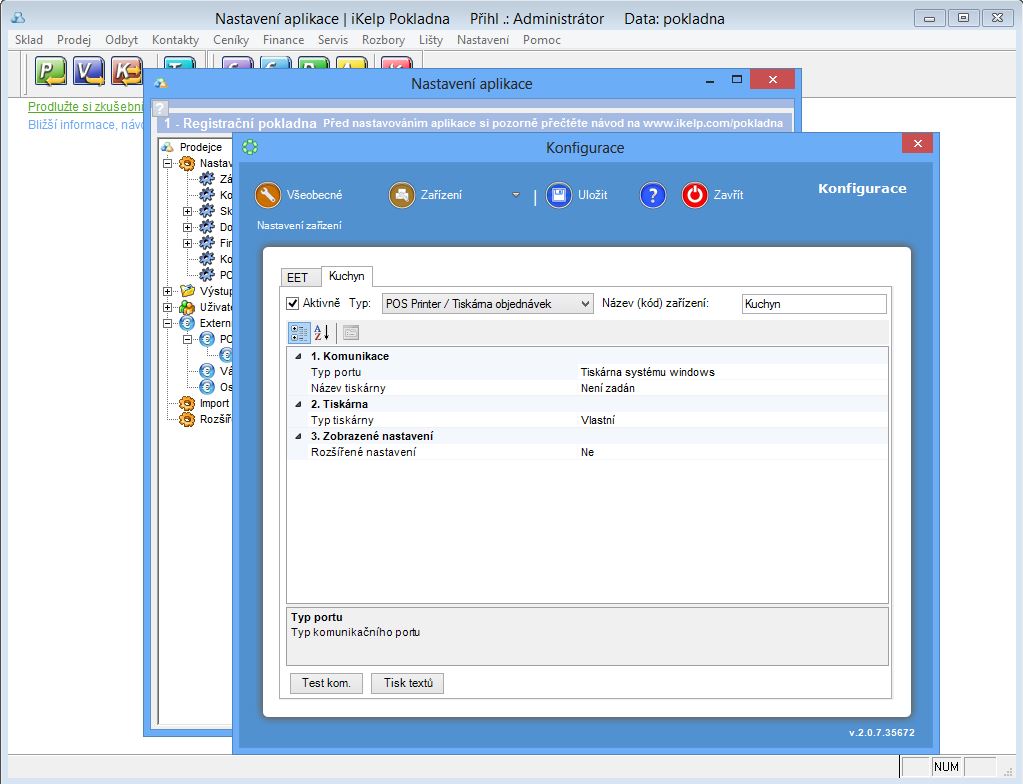Open the Finance menu
This screenshot has height=784, width=1023.
click(x=283, y=40)
